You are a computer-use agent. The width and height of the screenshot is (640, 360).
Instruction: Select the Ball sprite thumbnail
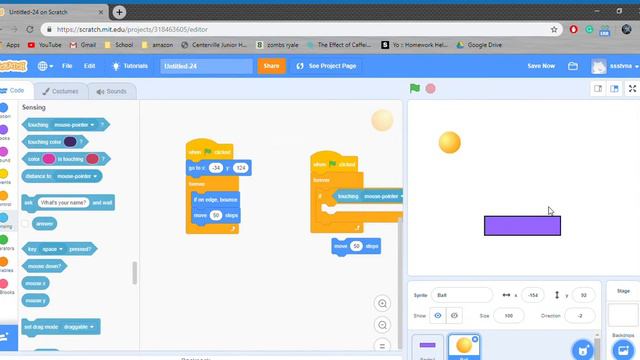(x=464, y=347)
